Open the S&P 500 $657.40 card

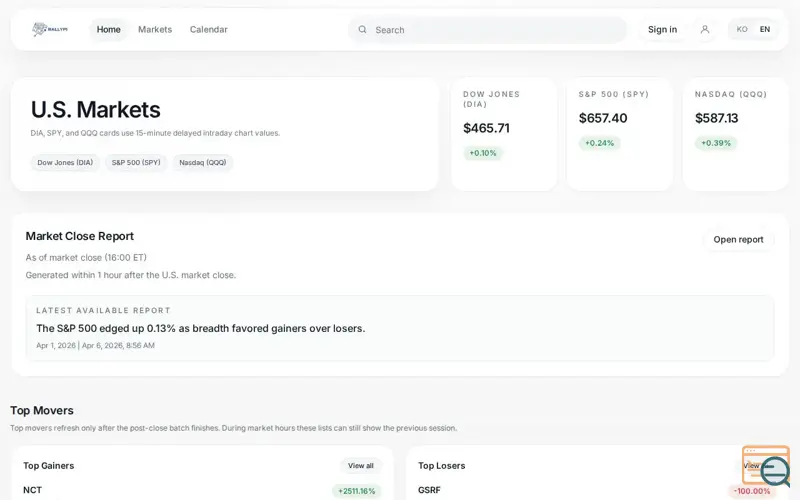tap(620, 134)
